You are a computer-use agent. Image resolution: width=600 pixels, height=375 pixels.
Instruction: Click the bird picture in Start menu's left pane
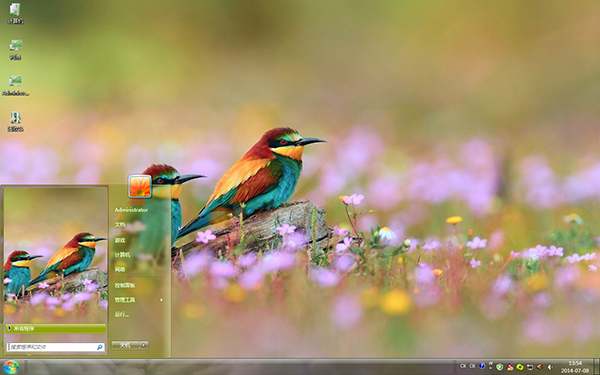click(x=56, y=254)
